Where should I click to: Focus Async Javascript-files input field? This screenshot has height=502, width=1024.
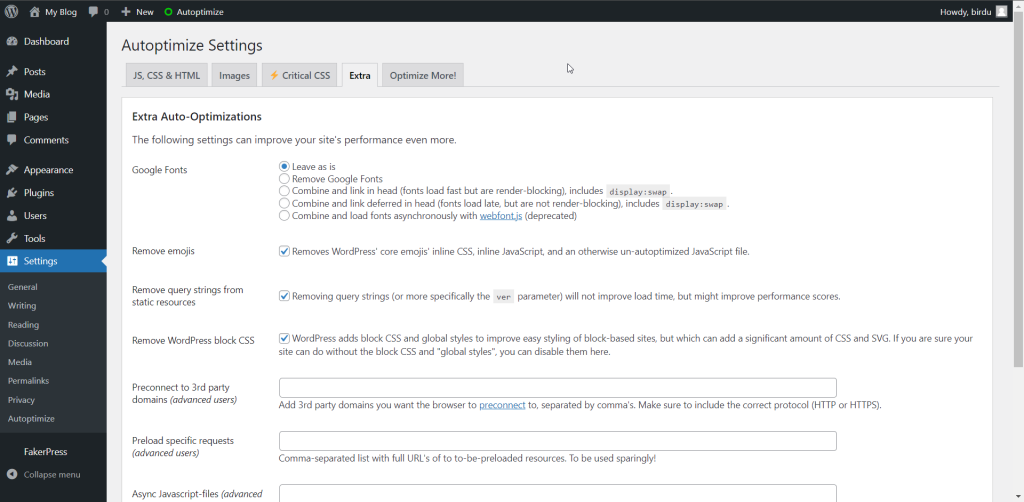click(558, 493)
